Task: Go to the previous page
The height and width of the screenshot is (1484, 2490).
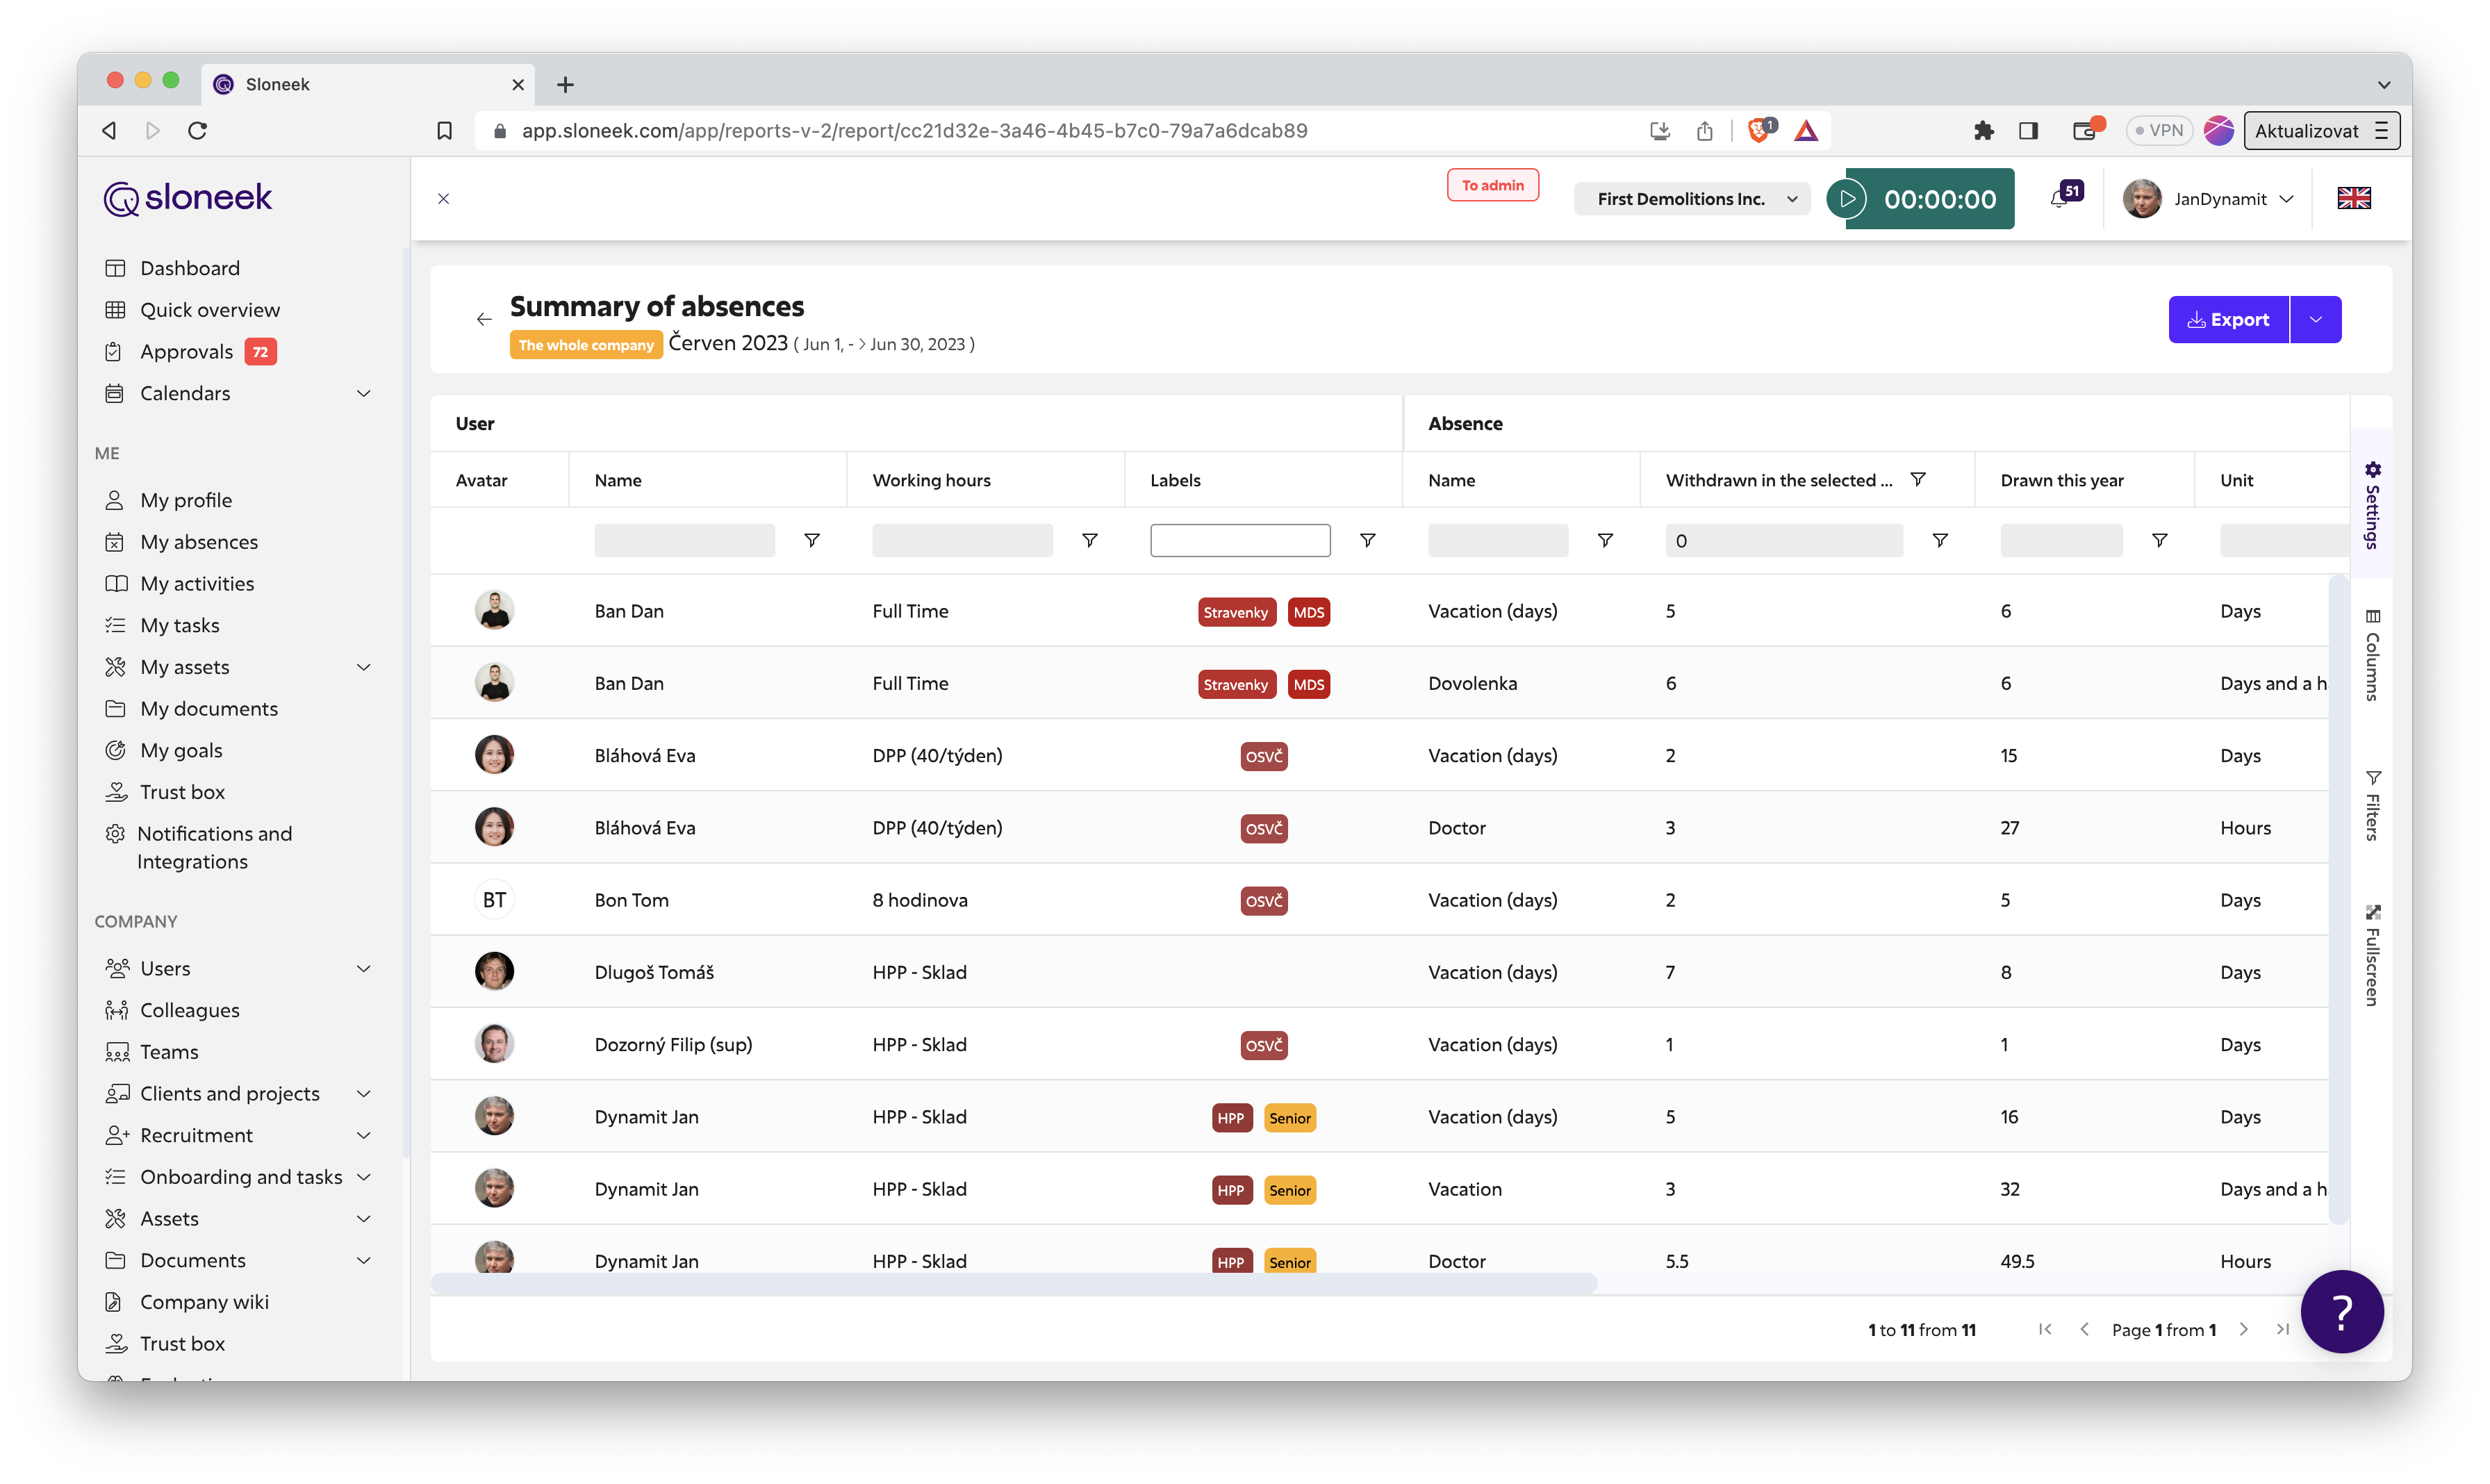Action: [2084, 1329]
